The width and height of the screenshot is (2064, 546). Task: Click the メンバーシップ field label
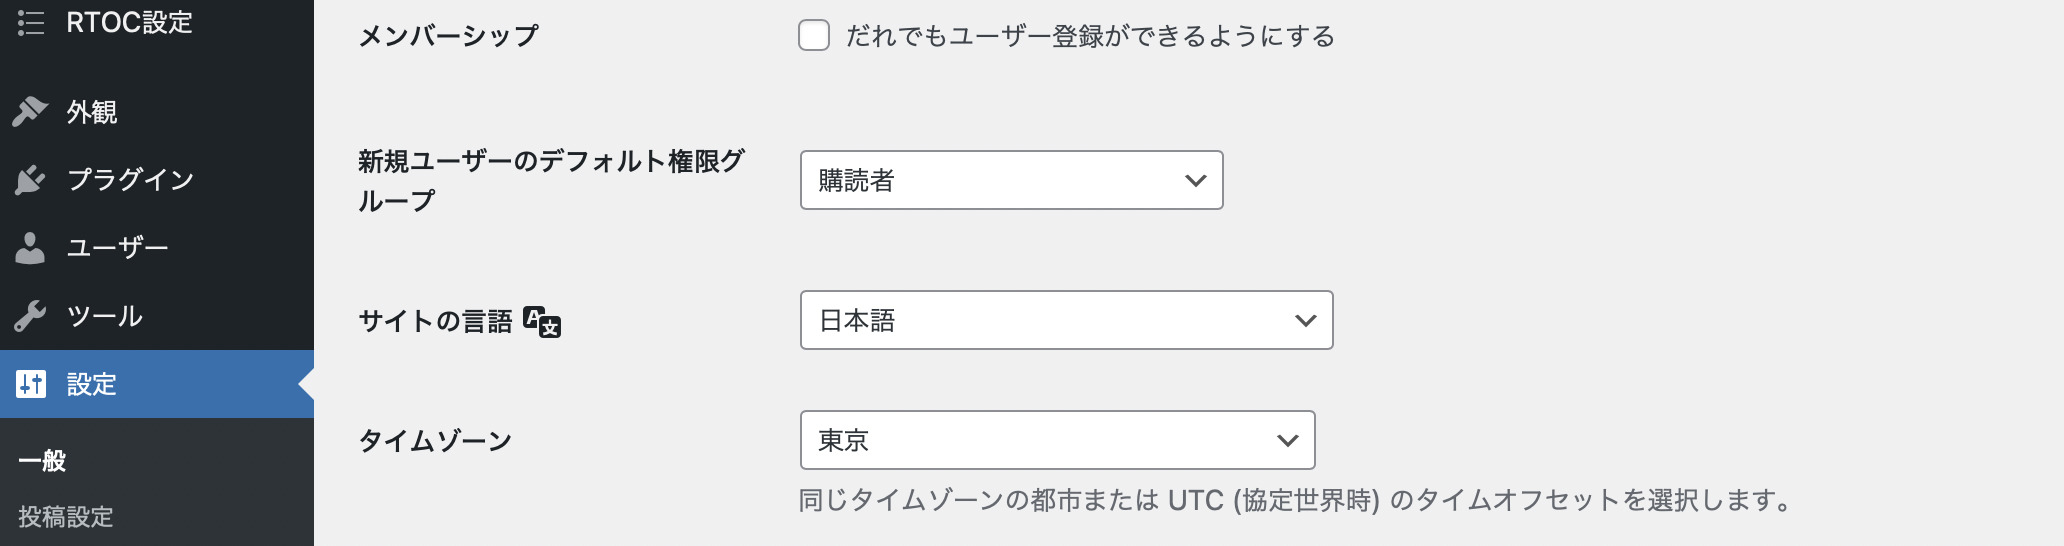[448, 37]
